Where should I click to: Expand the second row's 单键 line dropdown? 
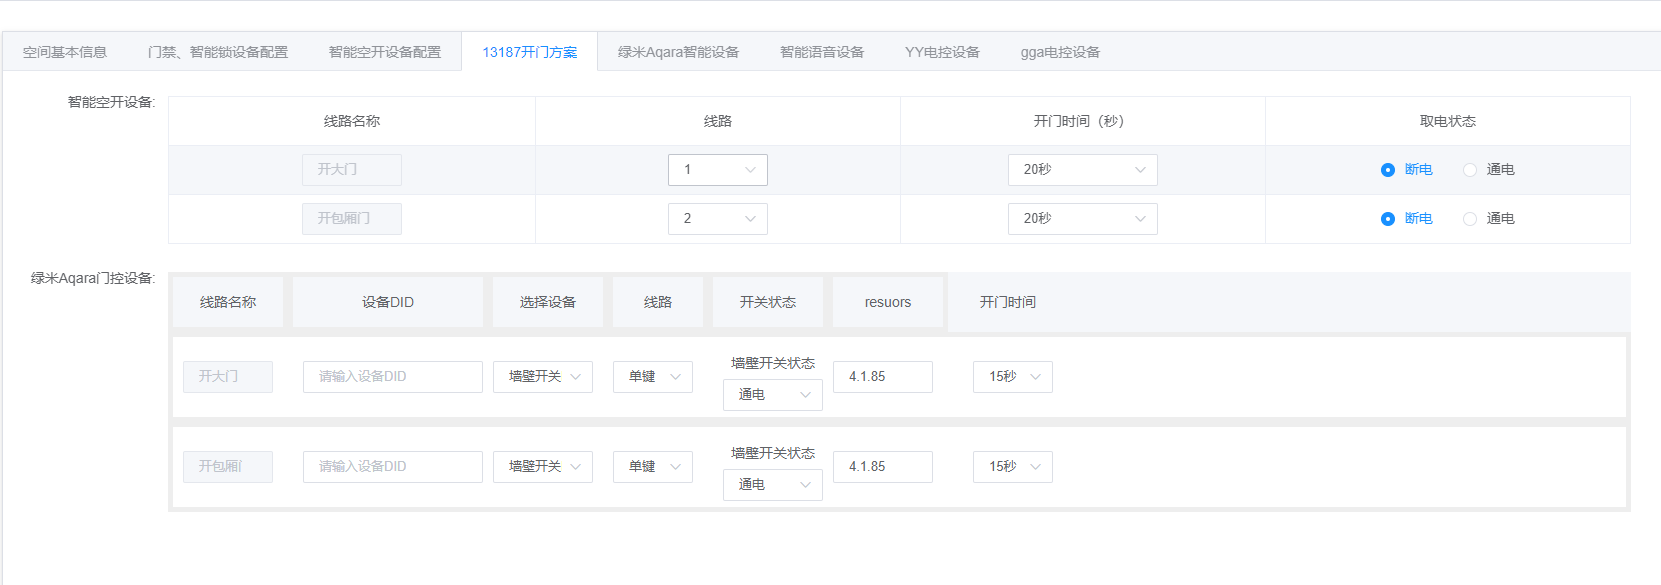(x=653, y=467)
